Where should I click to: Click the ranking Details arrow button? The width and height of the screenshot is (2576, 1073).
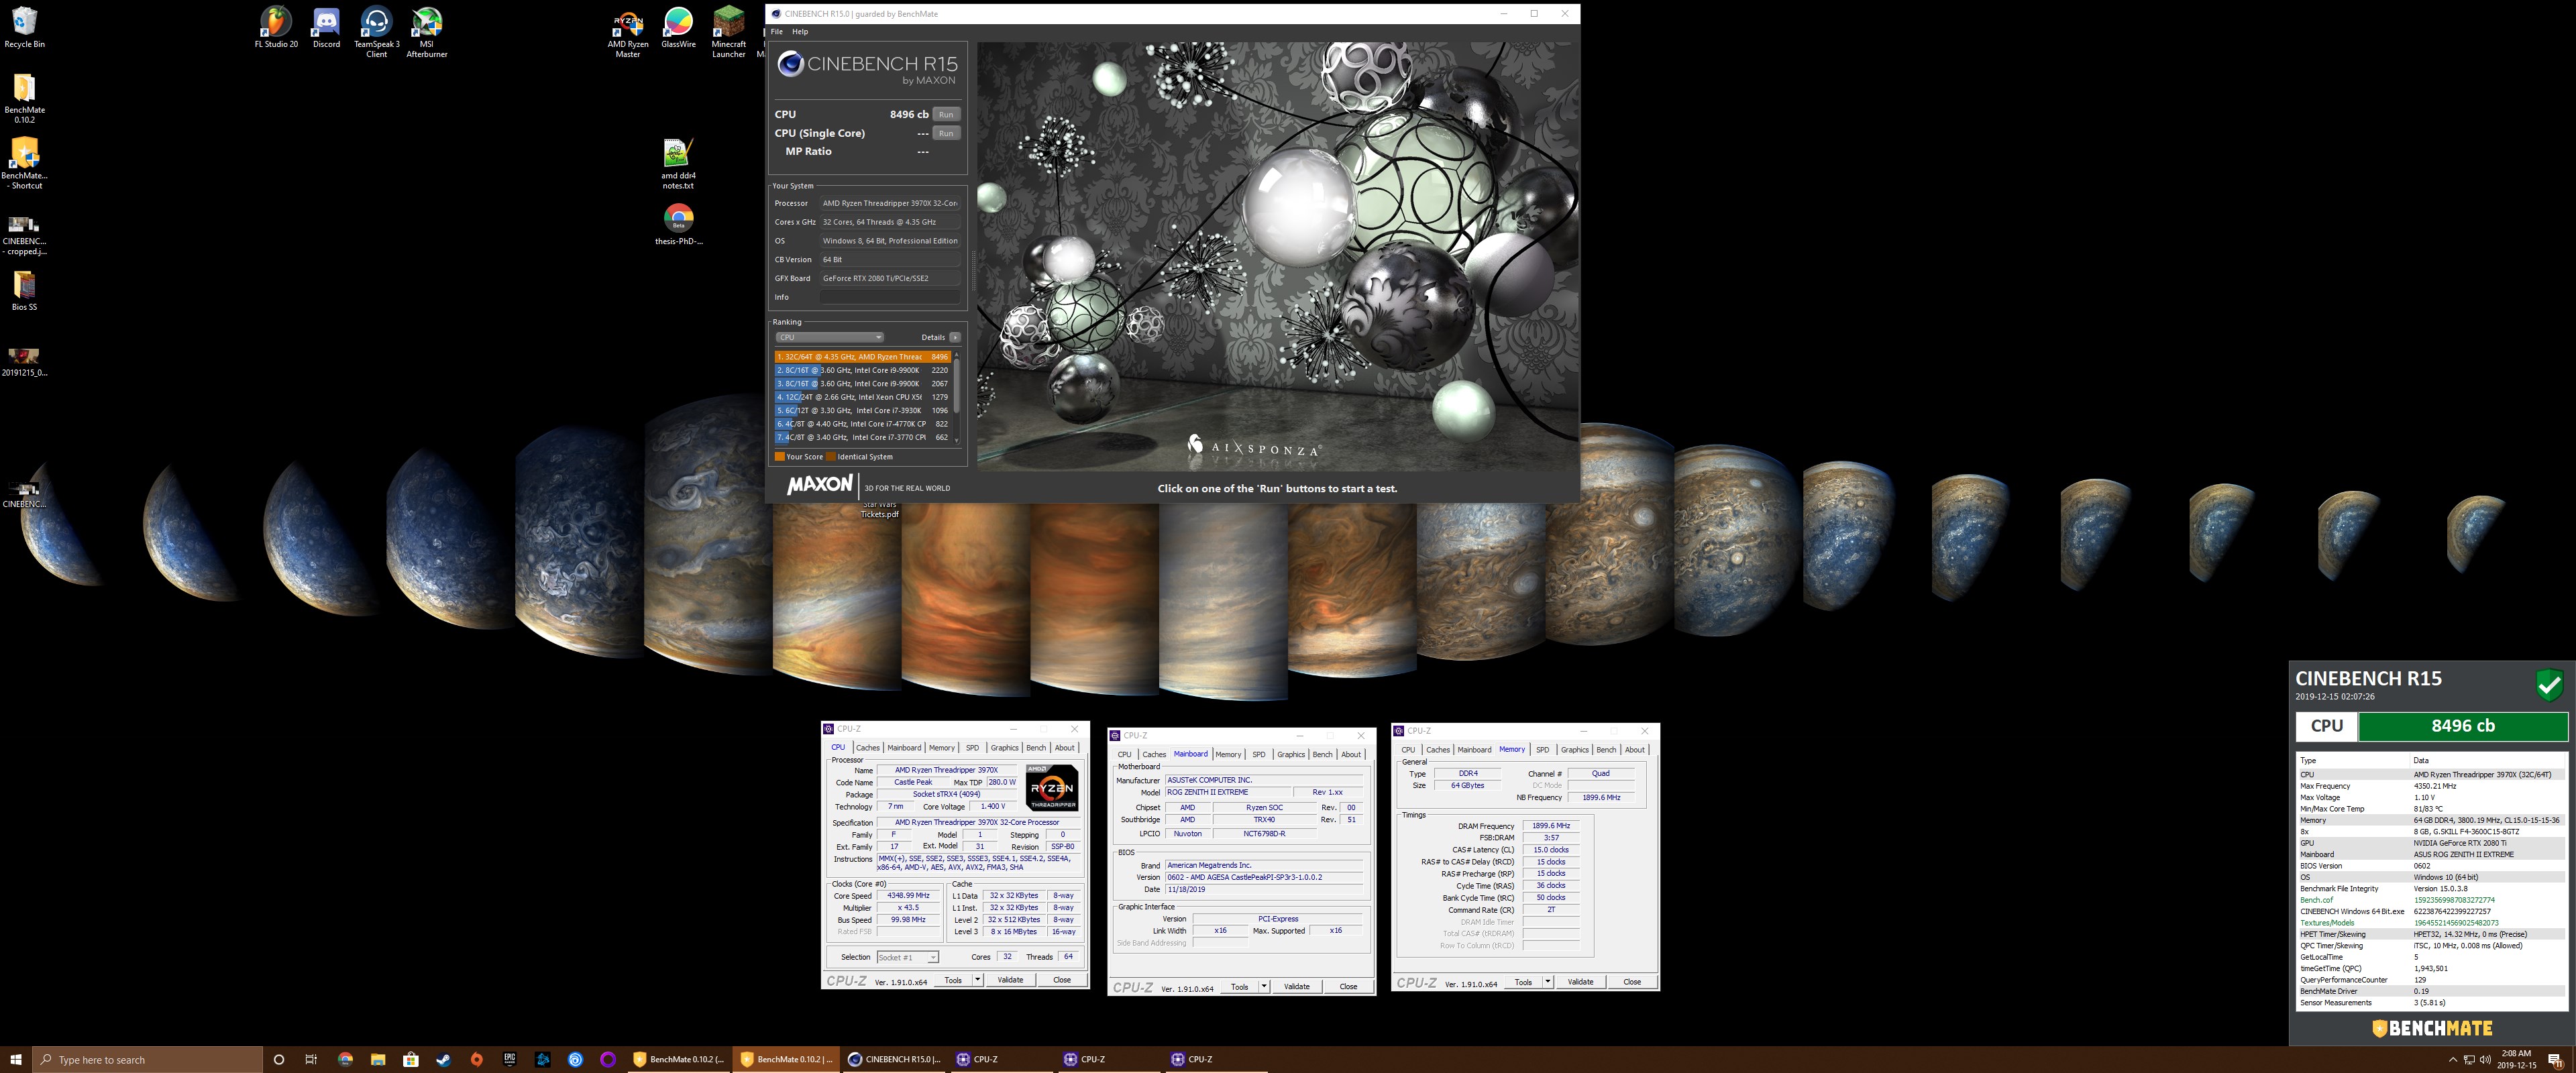pos(955,337)
